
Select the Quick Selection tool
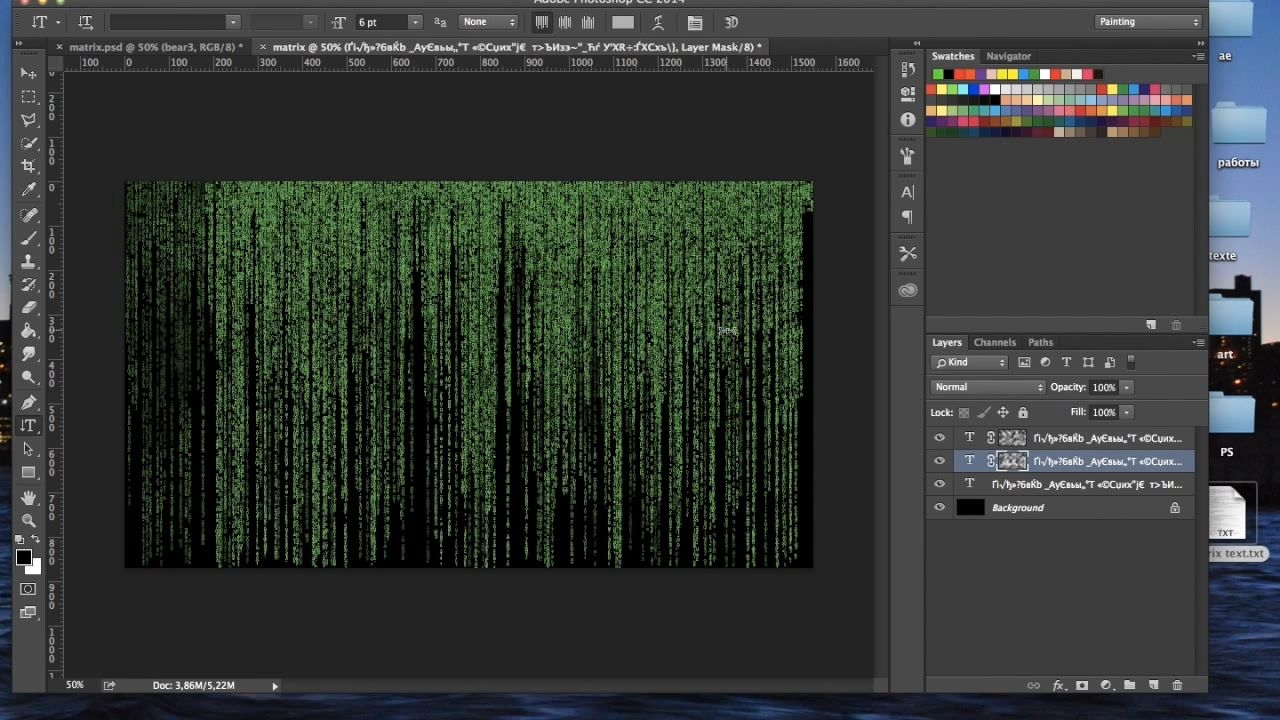[x=28, y=143]
